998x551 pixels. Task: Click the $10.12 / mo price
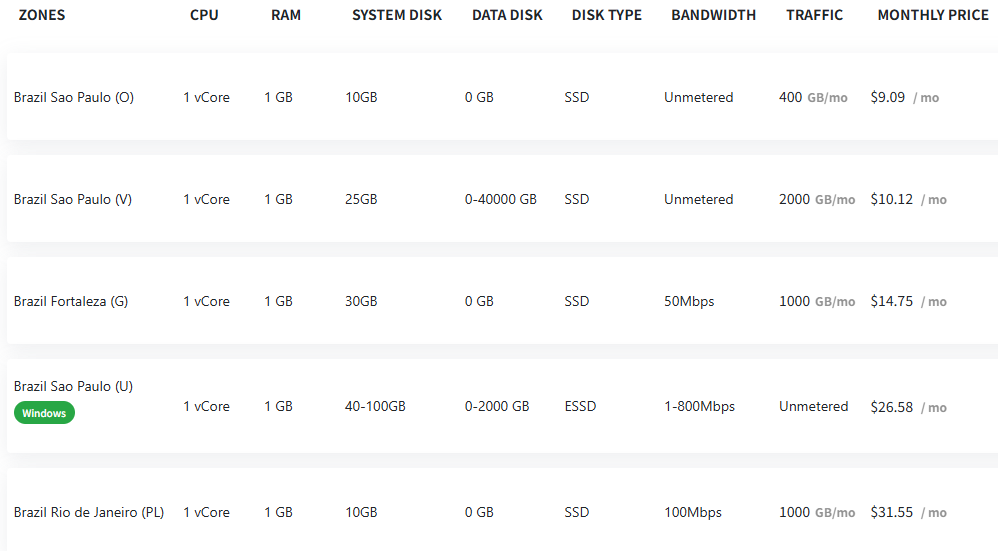pyautogui.click(x=908, y=199)
